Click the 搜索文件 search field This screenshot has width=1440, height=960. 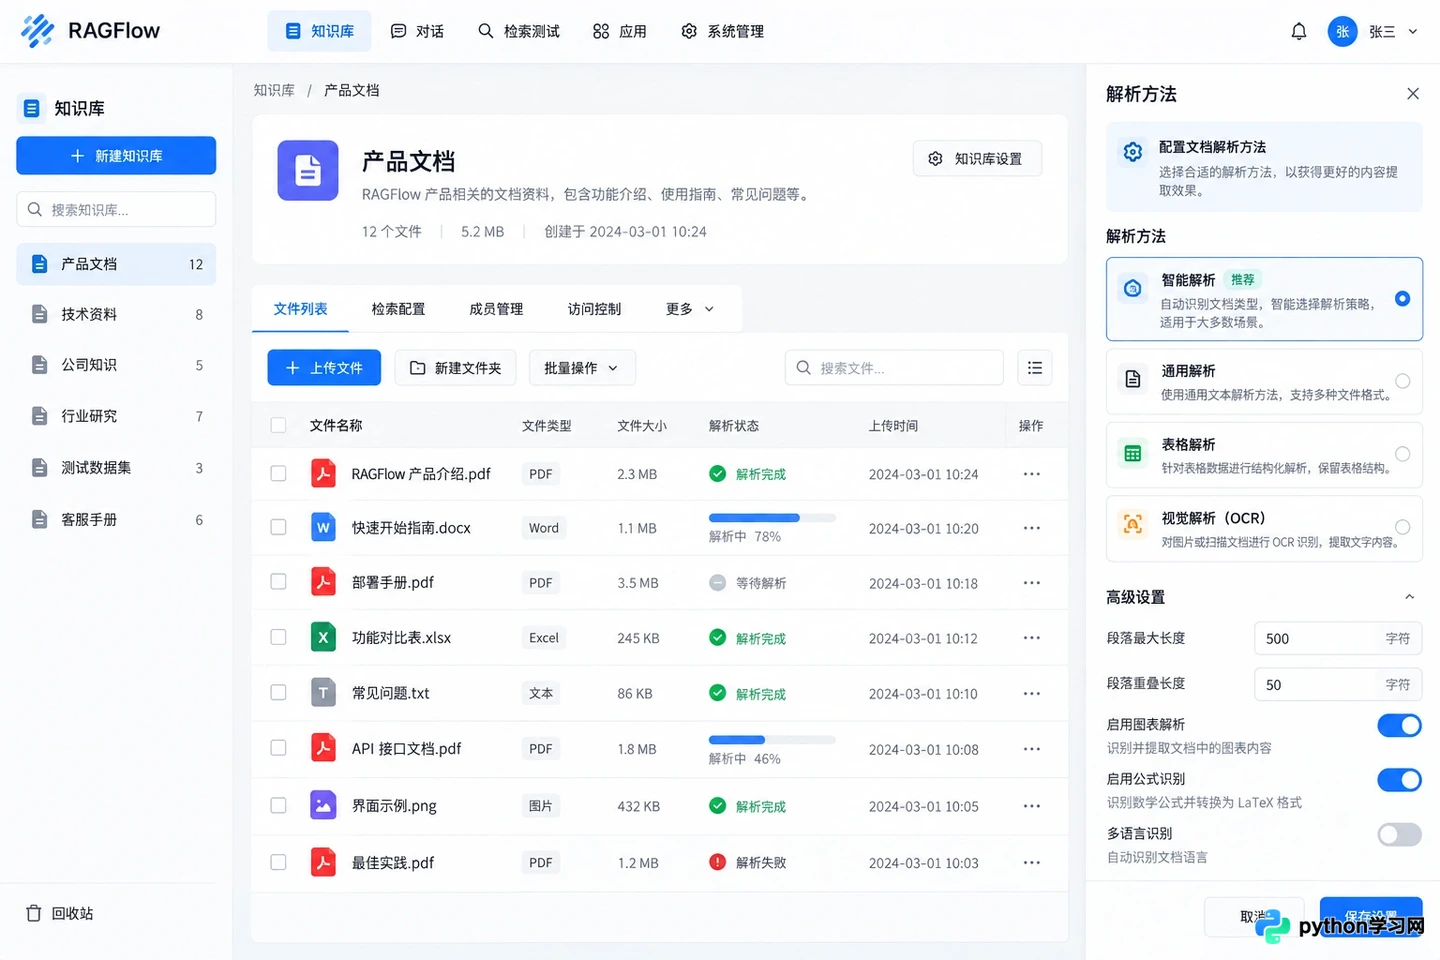click(x=894, y=368)
